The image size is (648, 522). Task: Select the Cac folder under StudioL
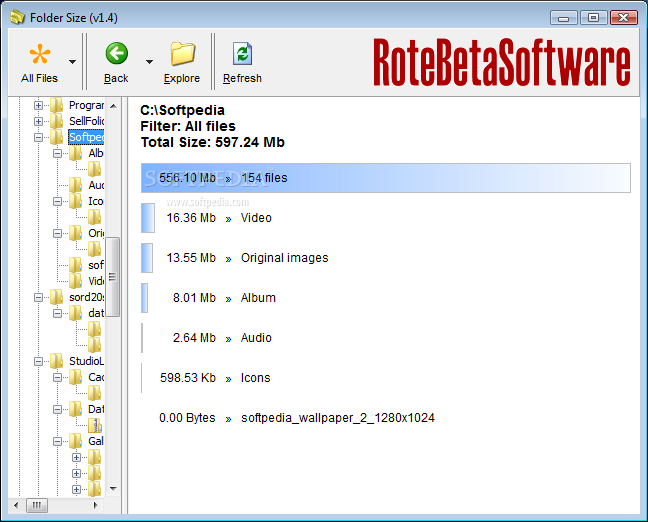point(96,377)
